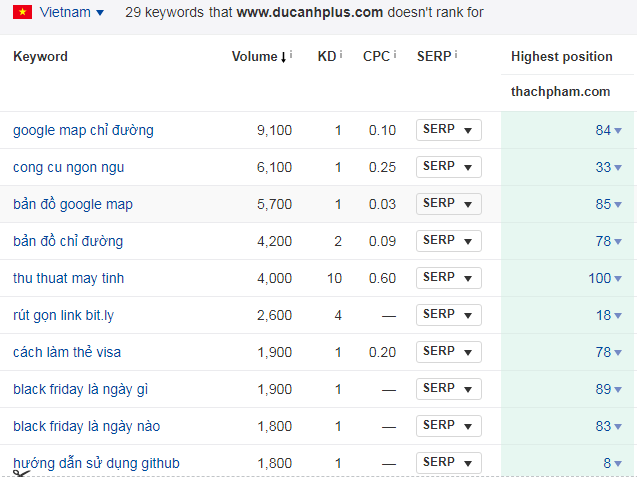The width and height of the screenshot is (637, 477).
Task: Open SERP dropdown for bản đồ chỉ đường
Action: (448, 241)
